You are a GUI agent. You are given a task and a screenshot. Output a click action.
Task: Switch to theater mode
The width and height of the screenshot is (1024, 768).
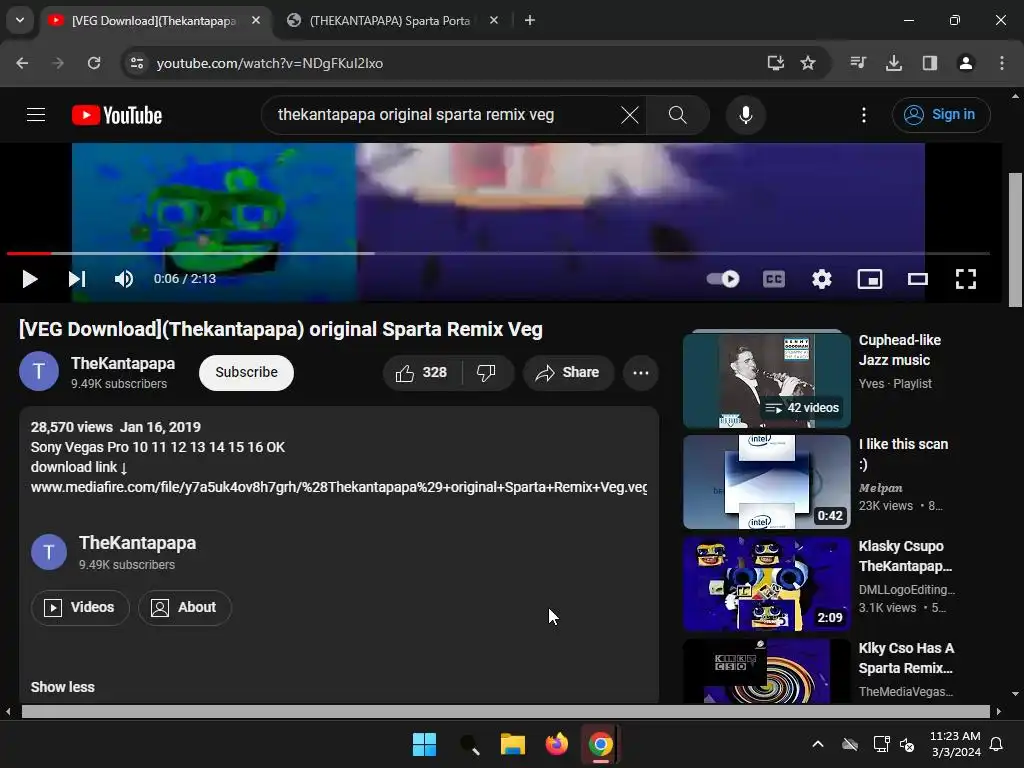[918, 280]
